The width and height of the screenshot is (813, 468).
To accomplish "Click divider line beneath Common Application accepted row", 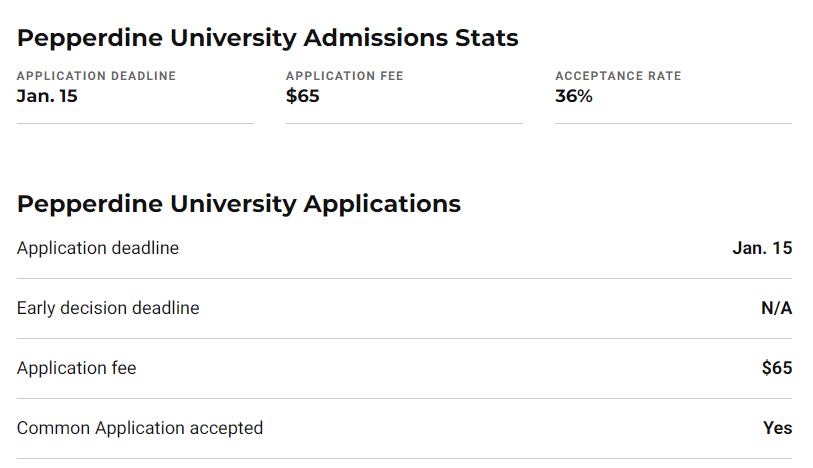I will (x=404, y=458).
